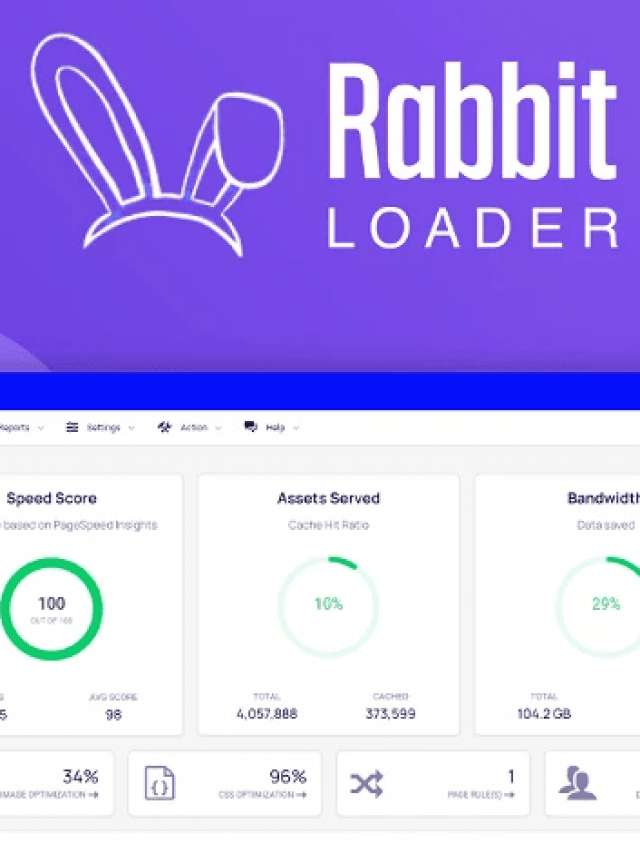Click the Speed Score card title
Viewport: 640px width, 853px height.
[52, 498]
